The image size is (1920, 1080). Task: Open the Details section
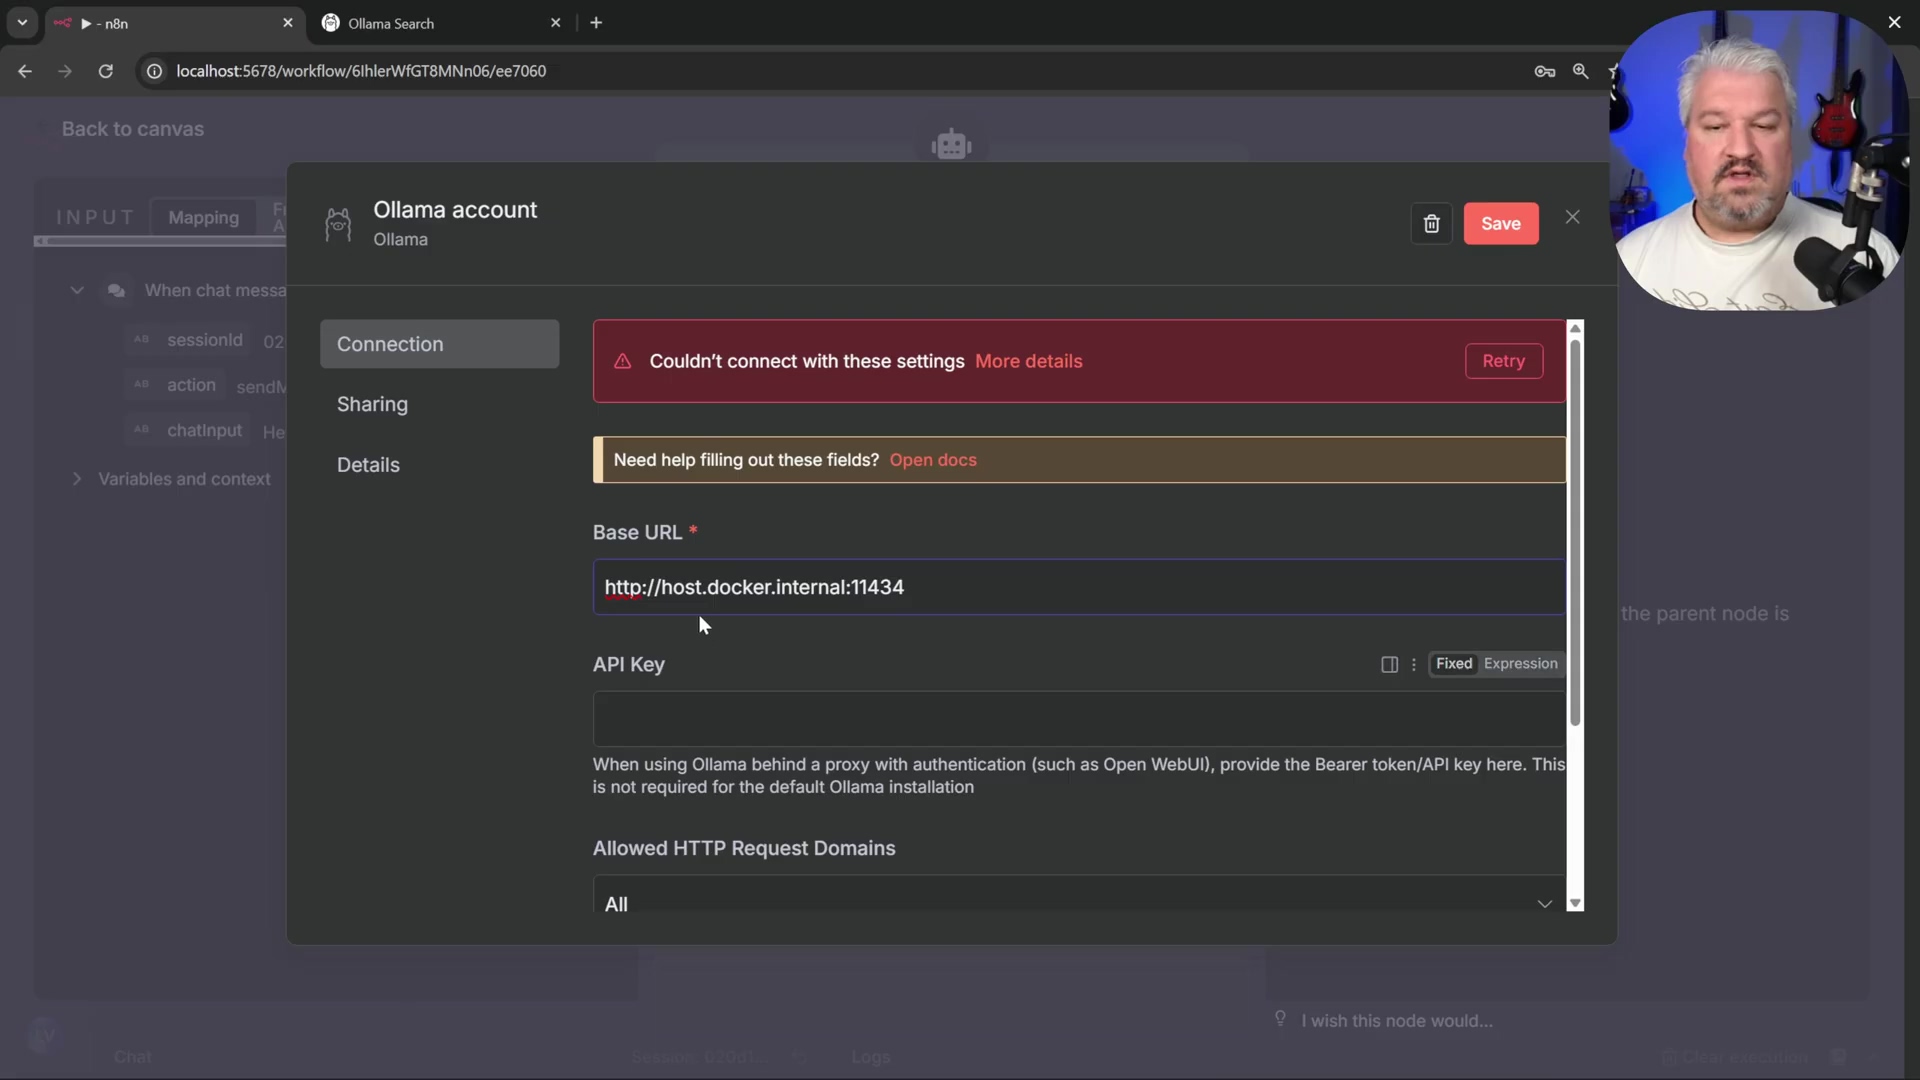coord(368,465)
